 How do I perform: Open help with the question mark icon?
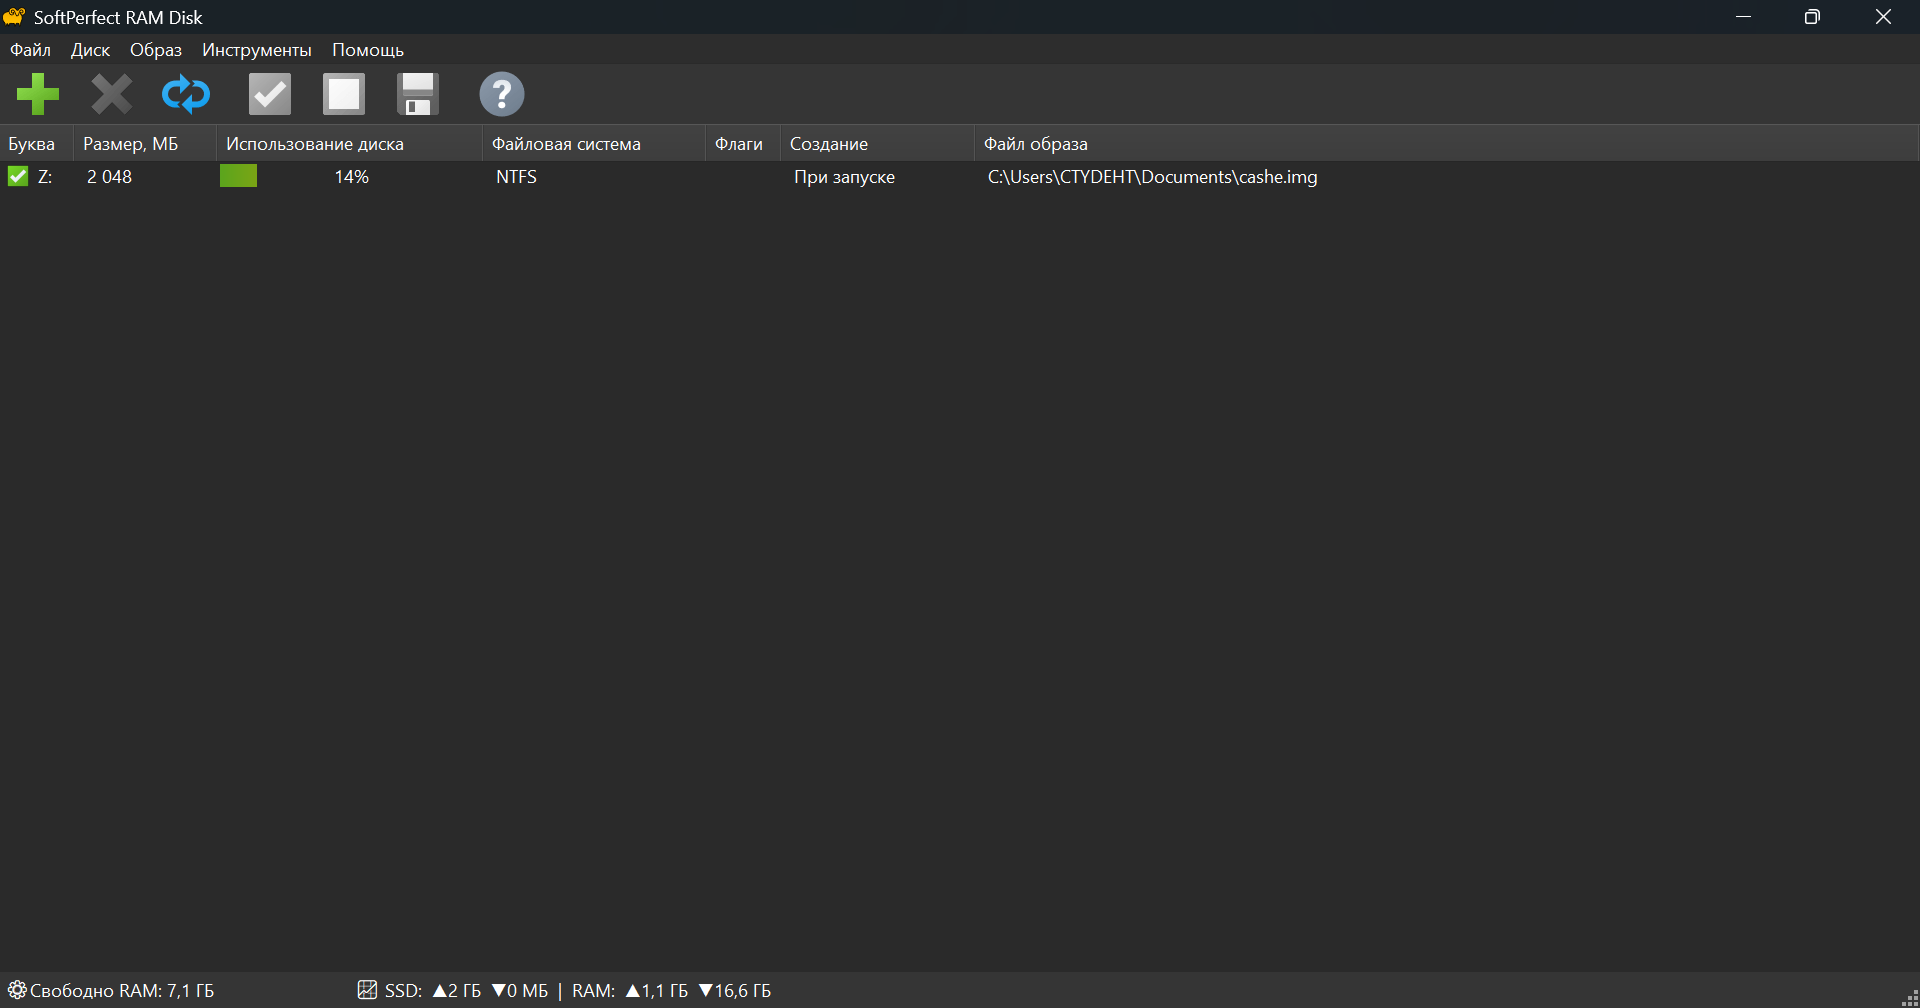(x=501, y=94)
